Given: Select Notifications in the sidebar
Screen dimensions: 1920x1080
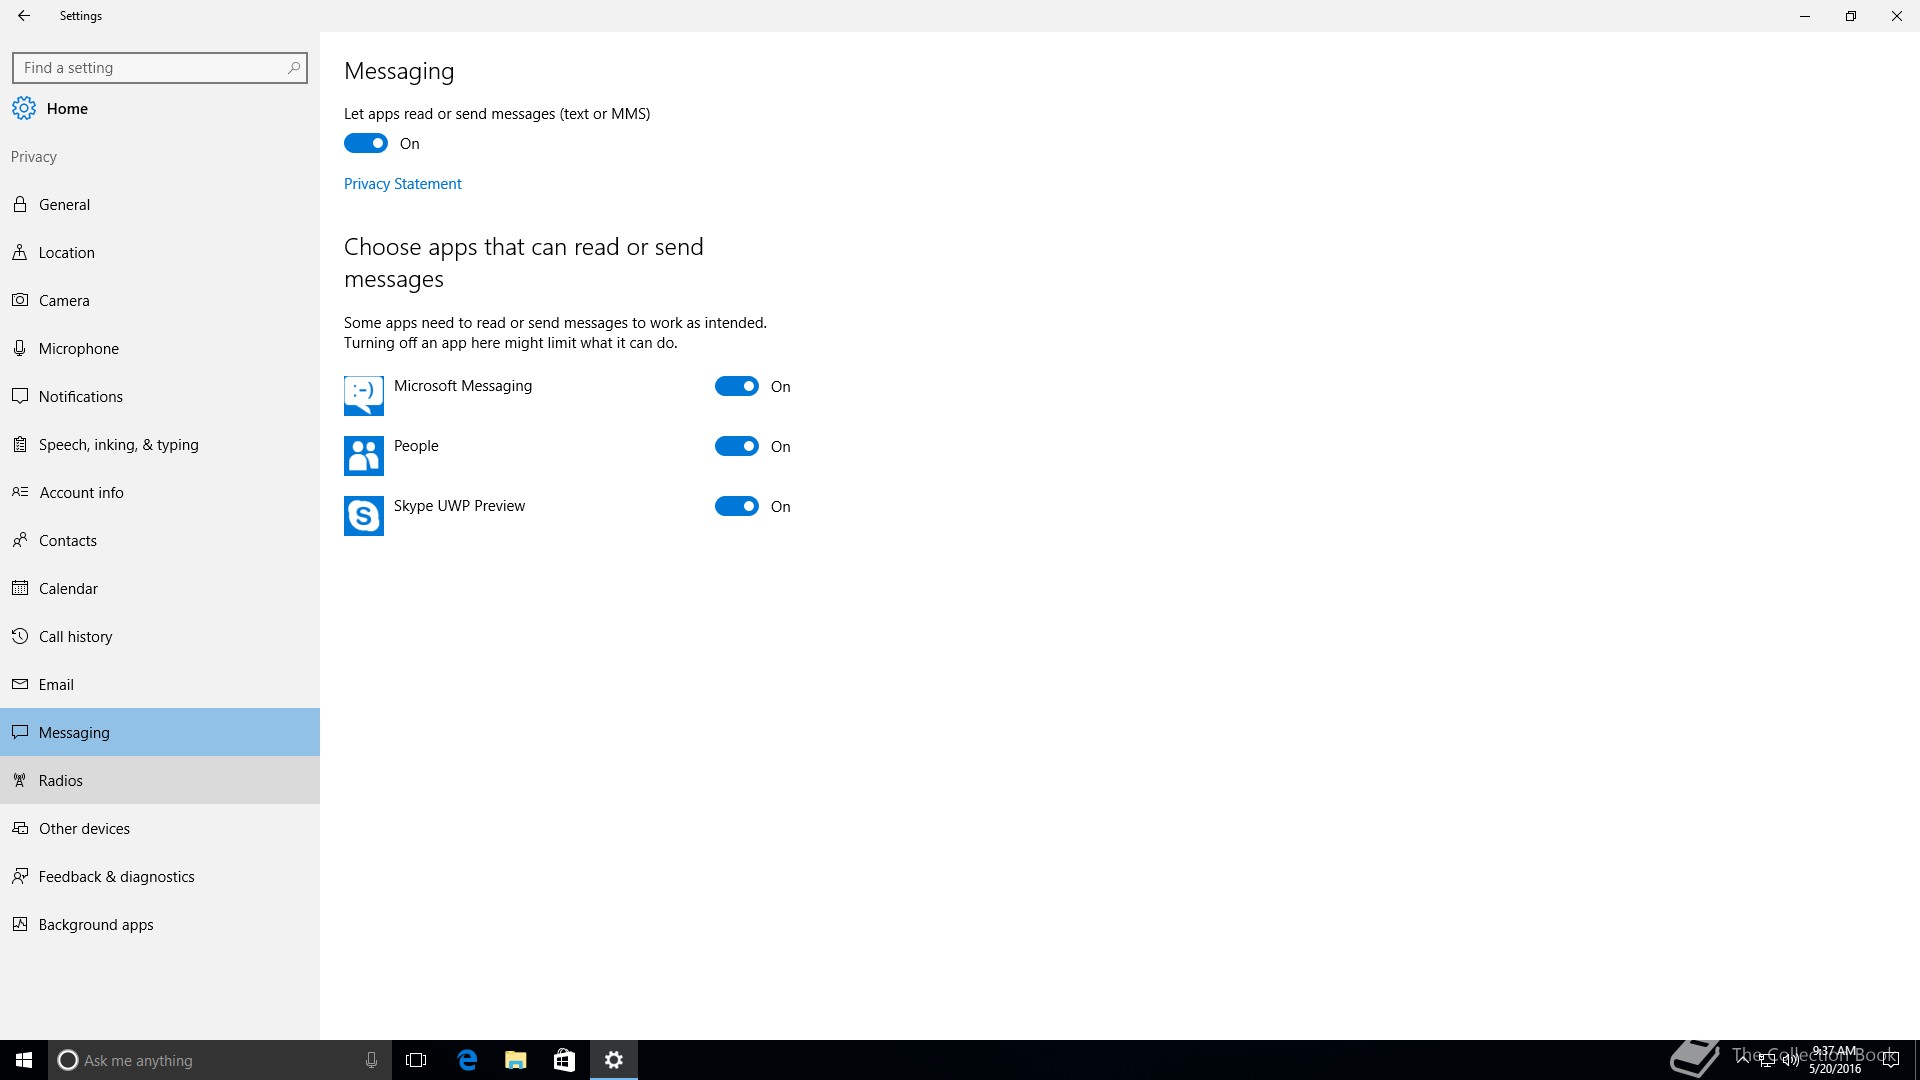Looking at the screenshot, I should click(160, 396).
